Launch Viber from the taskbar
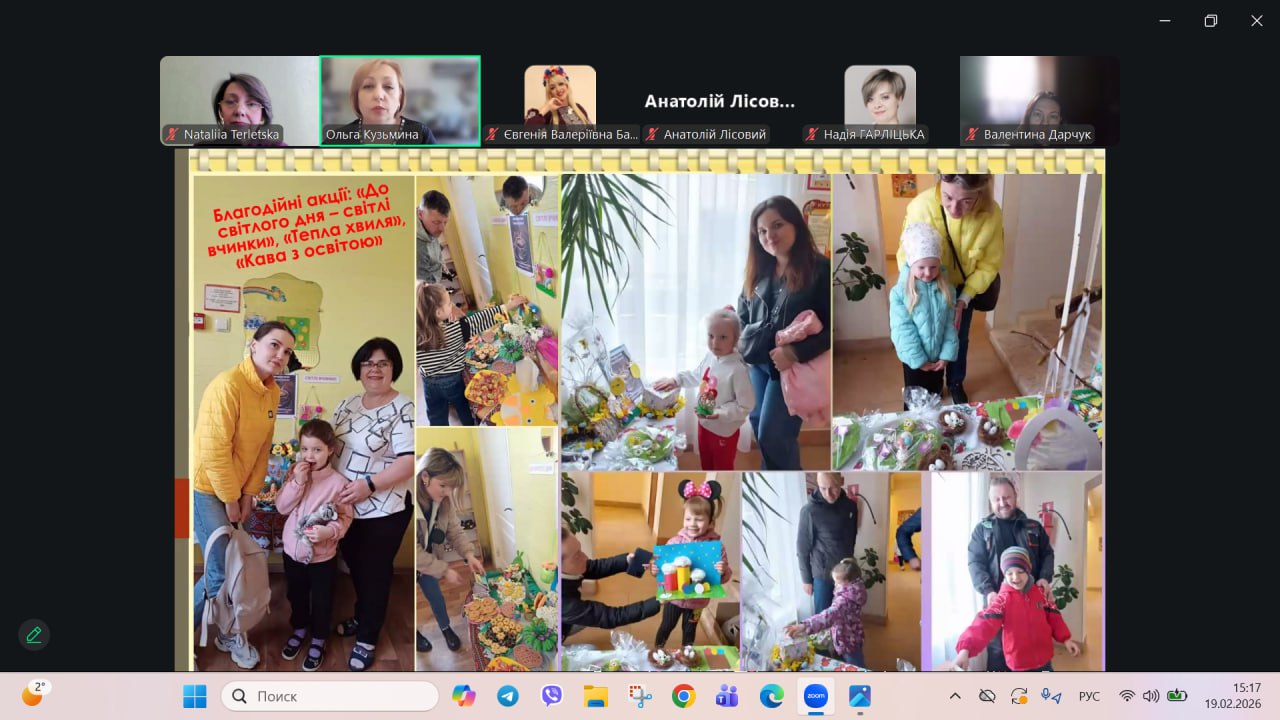This screenshot has height=720, width=1280. pos(552,696)
